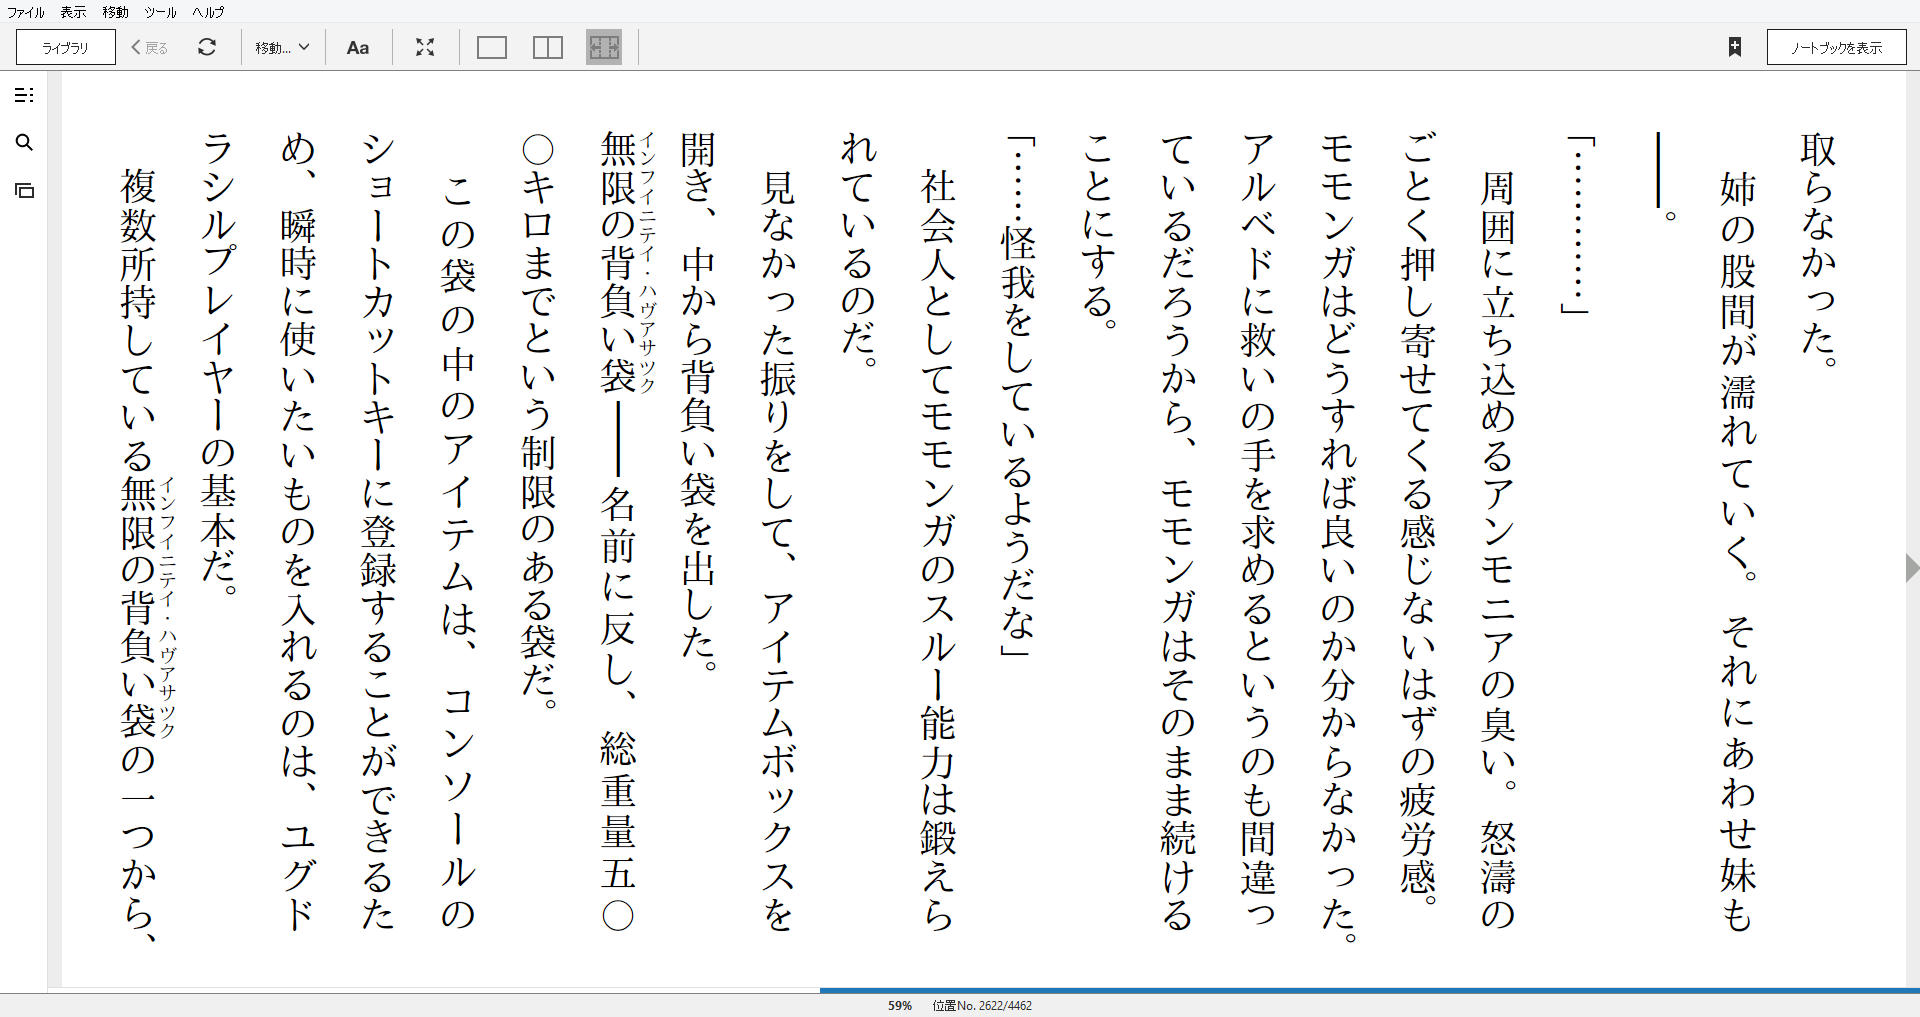The image size is (1920, 1017).
Task: Click the line starting 開き、中から背負い袋
Action: [698, 401]
